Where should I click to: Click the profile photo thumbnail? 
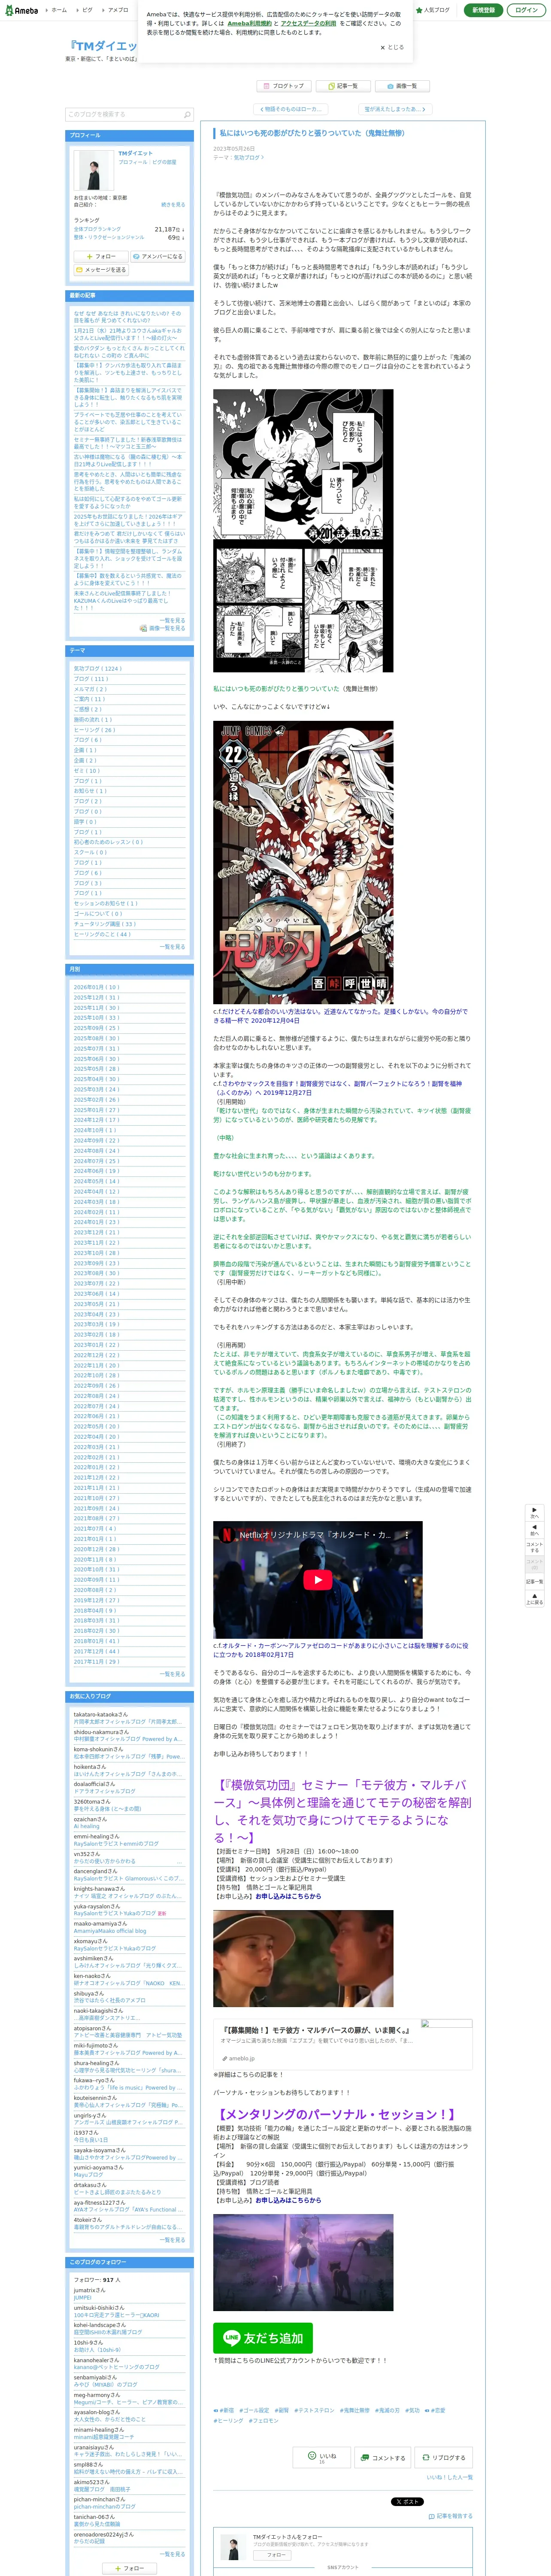[94, 170]
